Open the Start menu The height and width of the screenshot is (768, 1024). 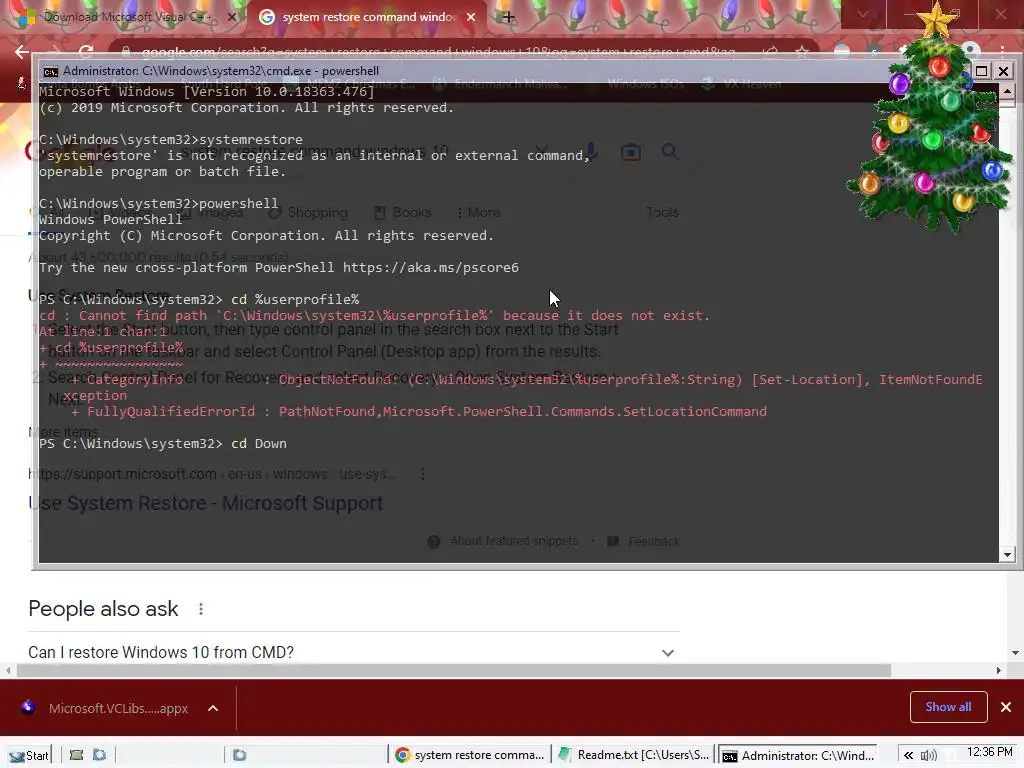(x=29, y=755)
